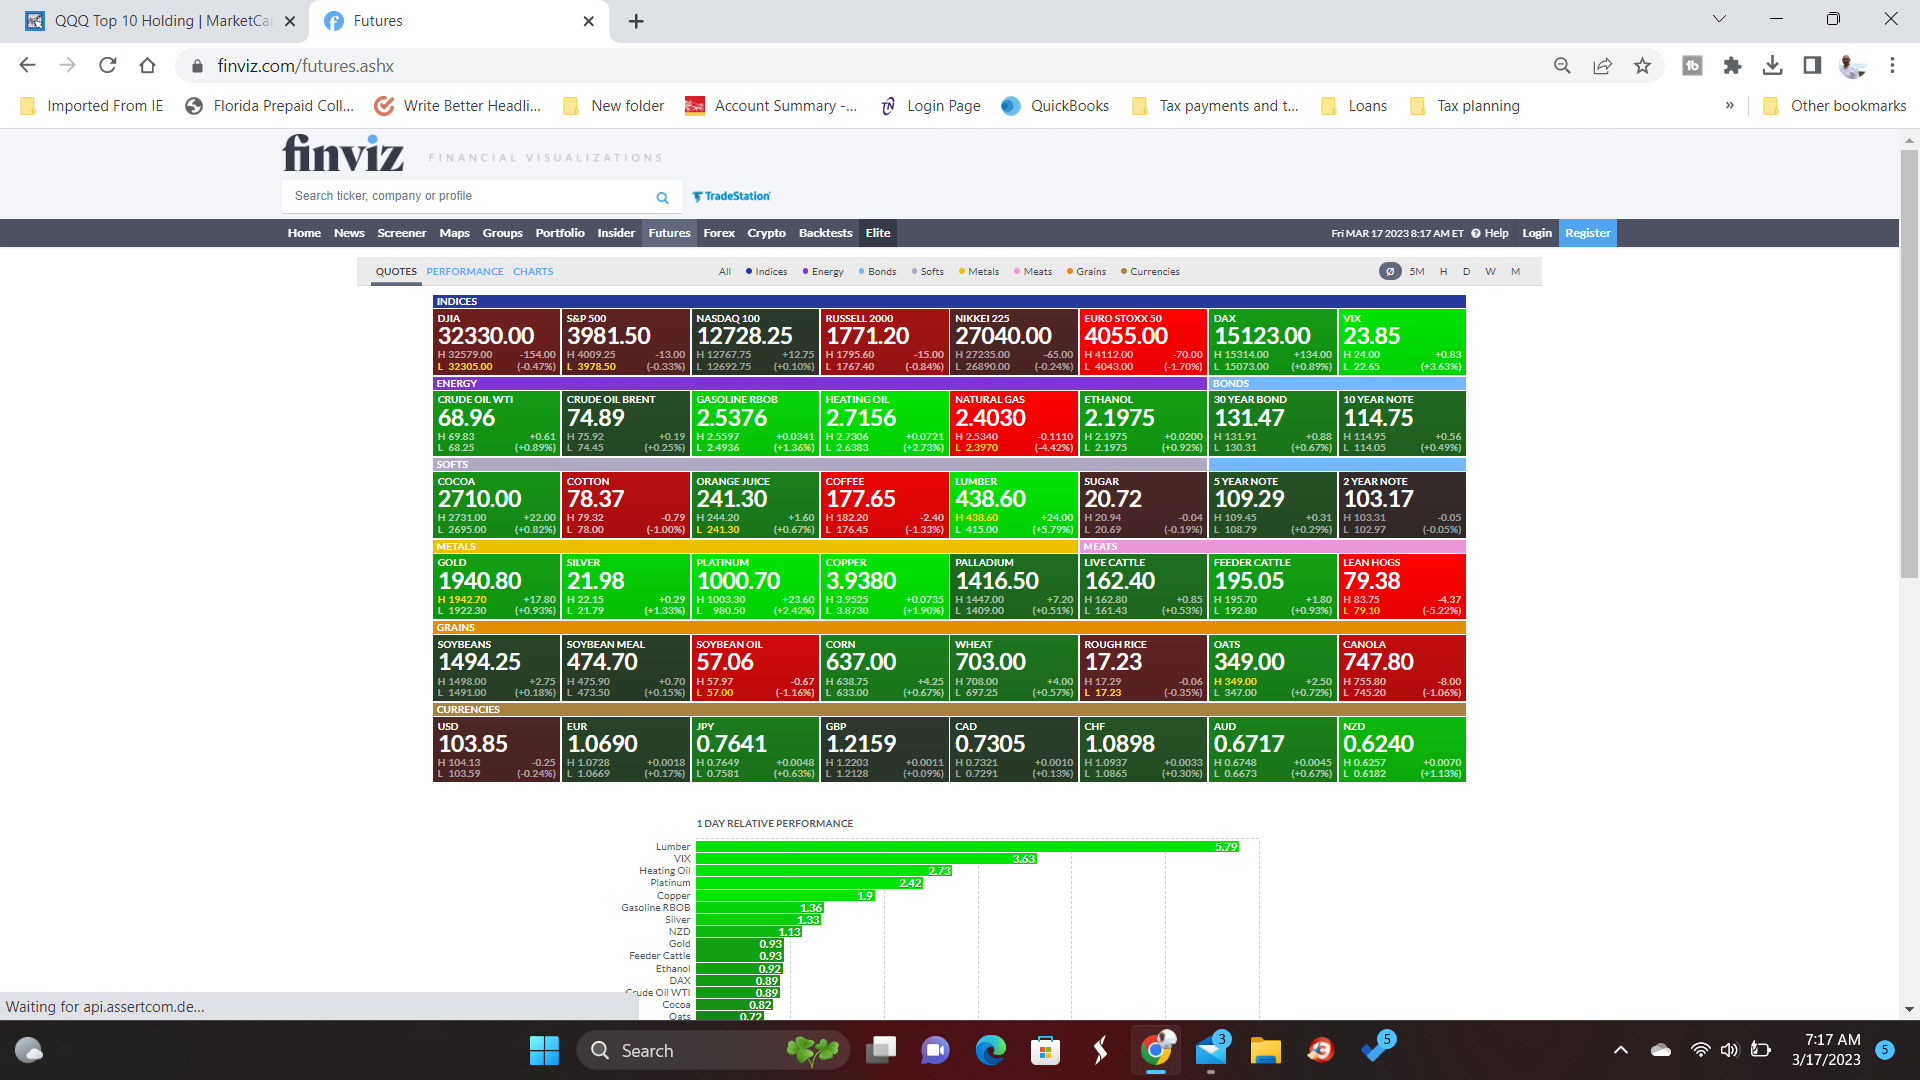
Task: Open the Imported From IE bookmark folder
Action: coord(91,105)
